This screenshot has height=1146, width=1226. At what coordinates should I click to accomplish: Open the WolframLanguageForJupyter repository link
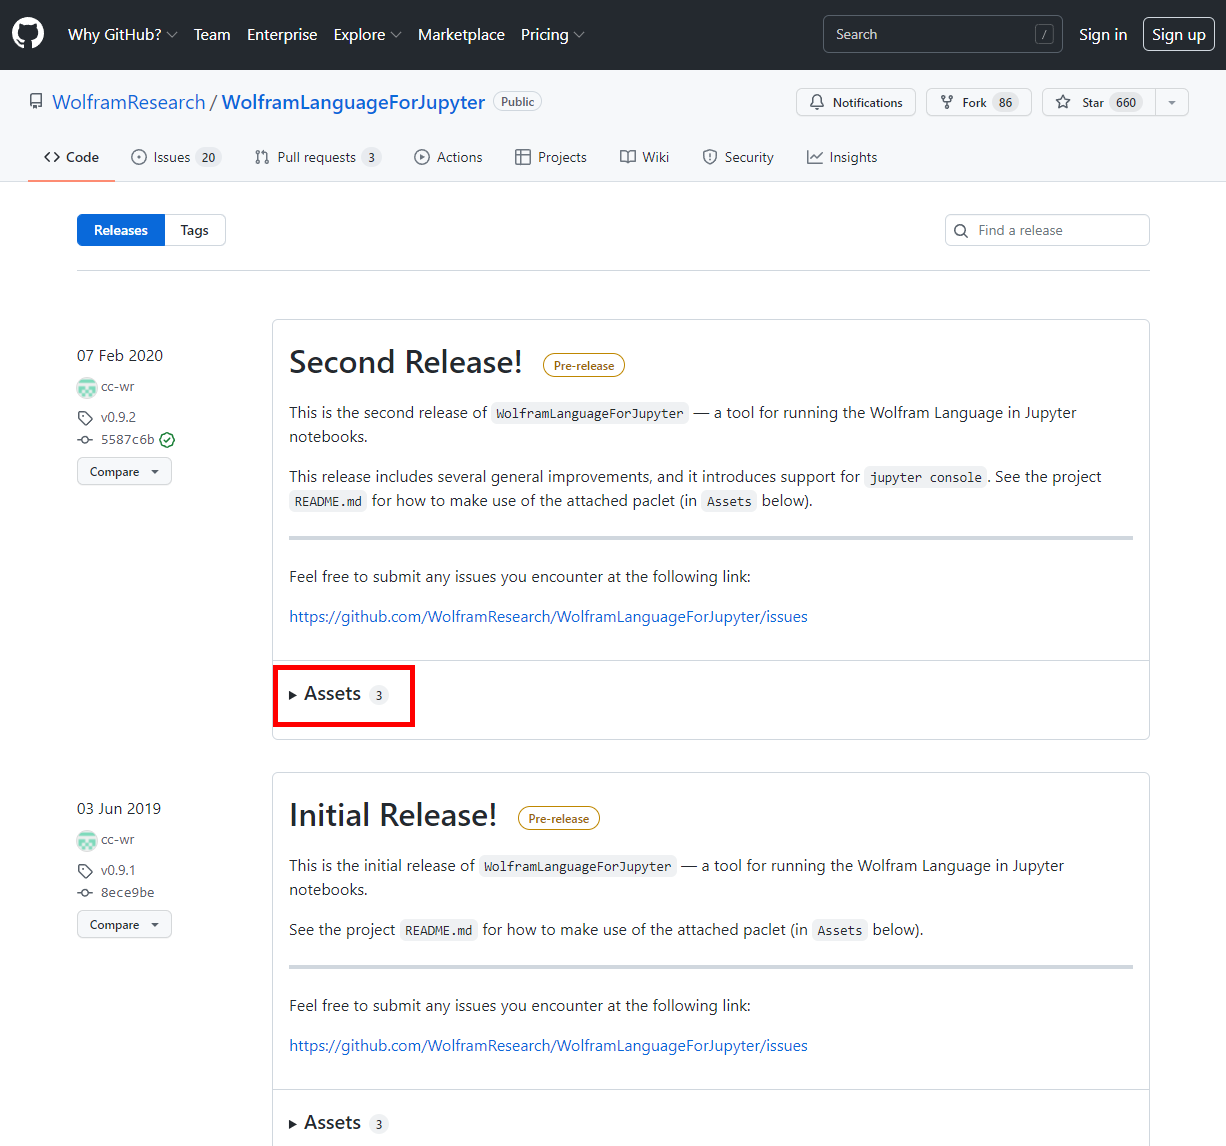pos(353,102)
